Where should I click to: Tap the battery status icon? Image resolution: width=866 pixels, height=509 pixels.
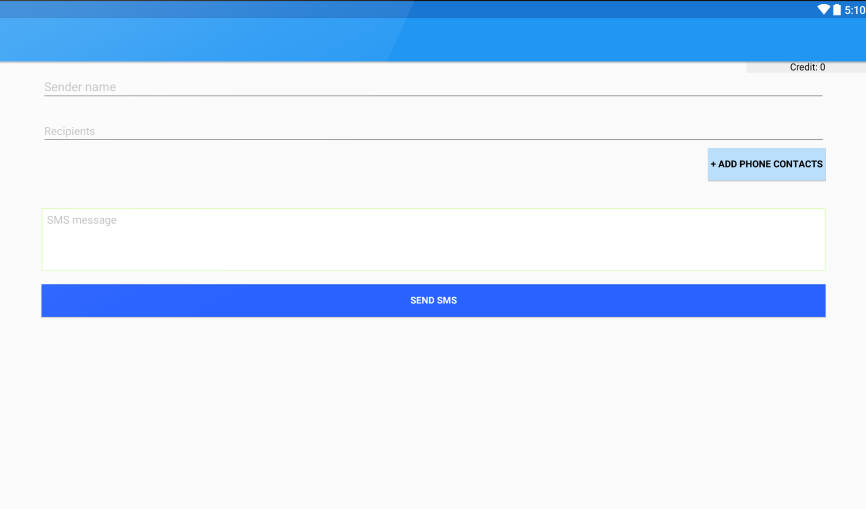pyautogui.click(x=837, y=9)
